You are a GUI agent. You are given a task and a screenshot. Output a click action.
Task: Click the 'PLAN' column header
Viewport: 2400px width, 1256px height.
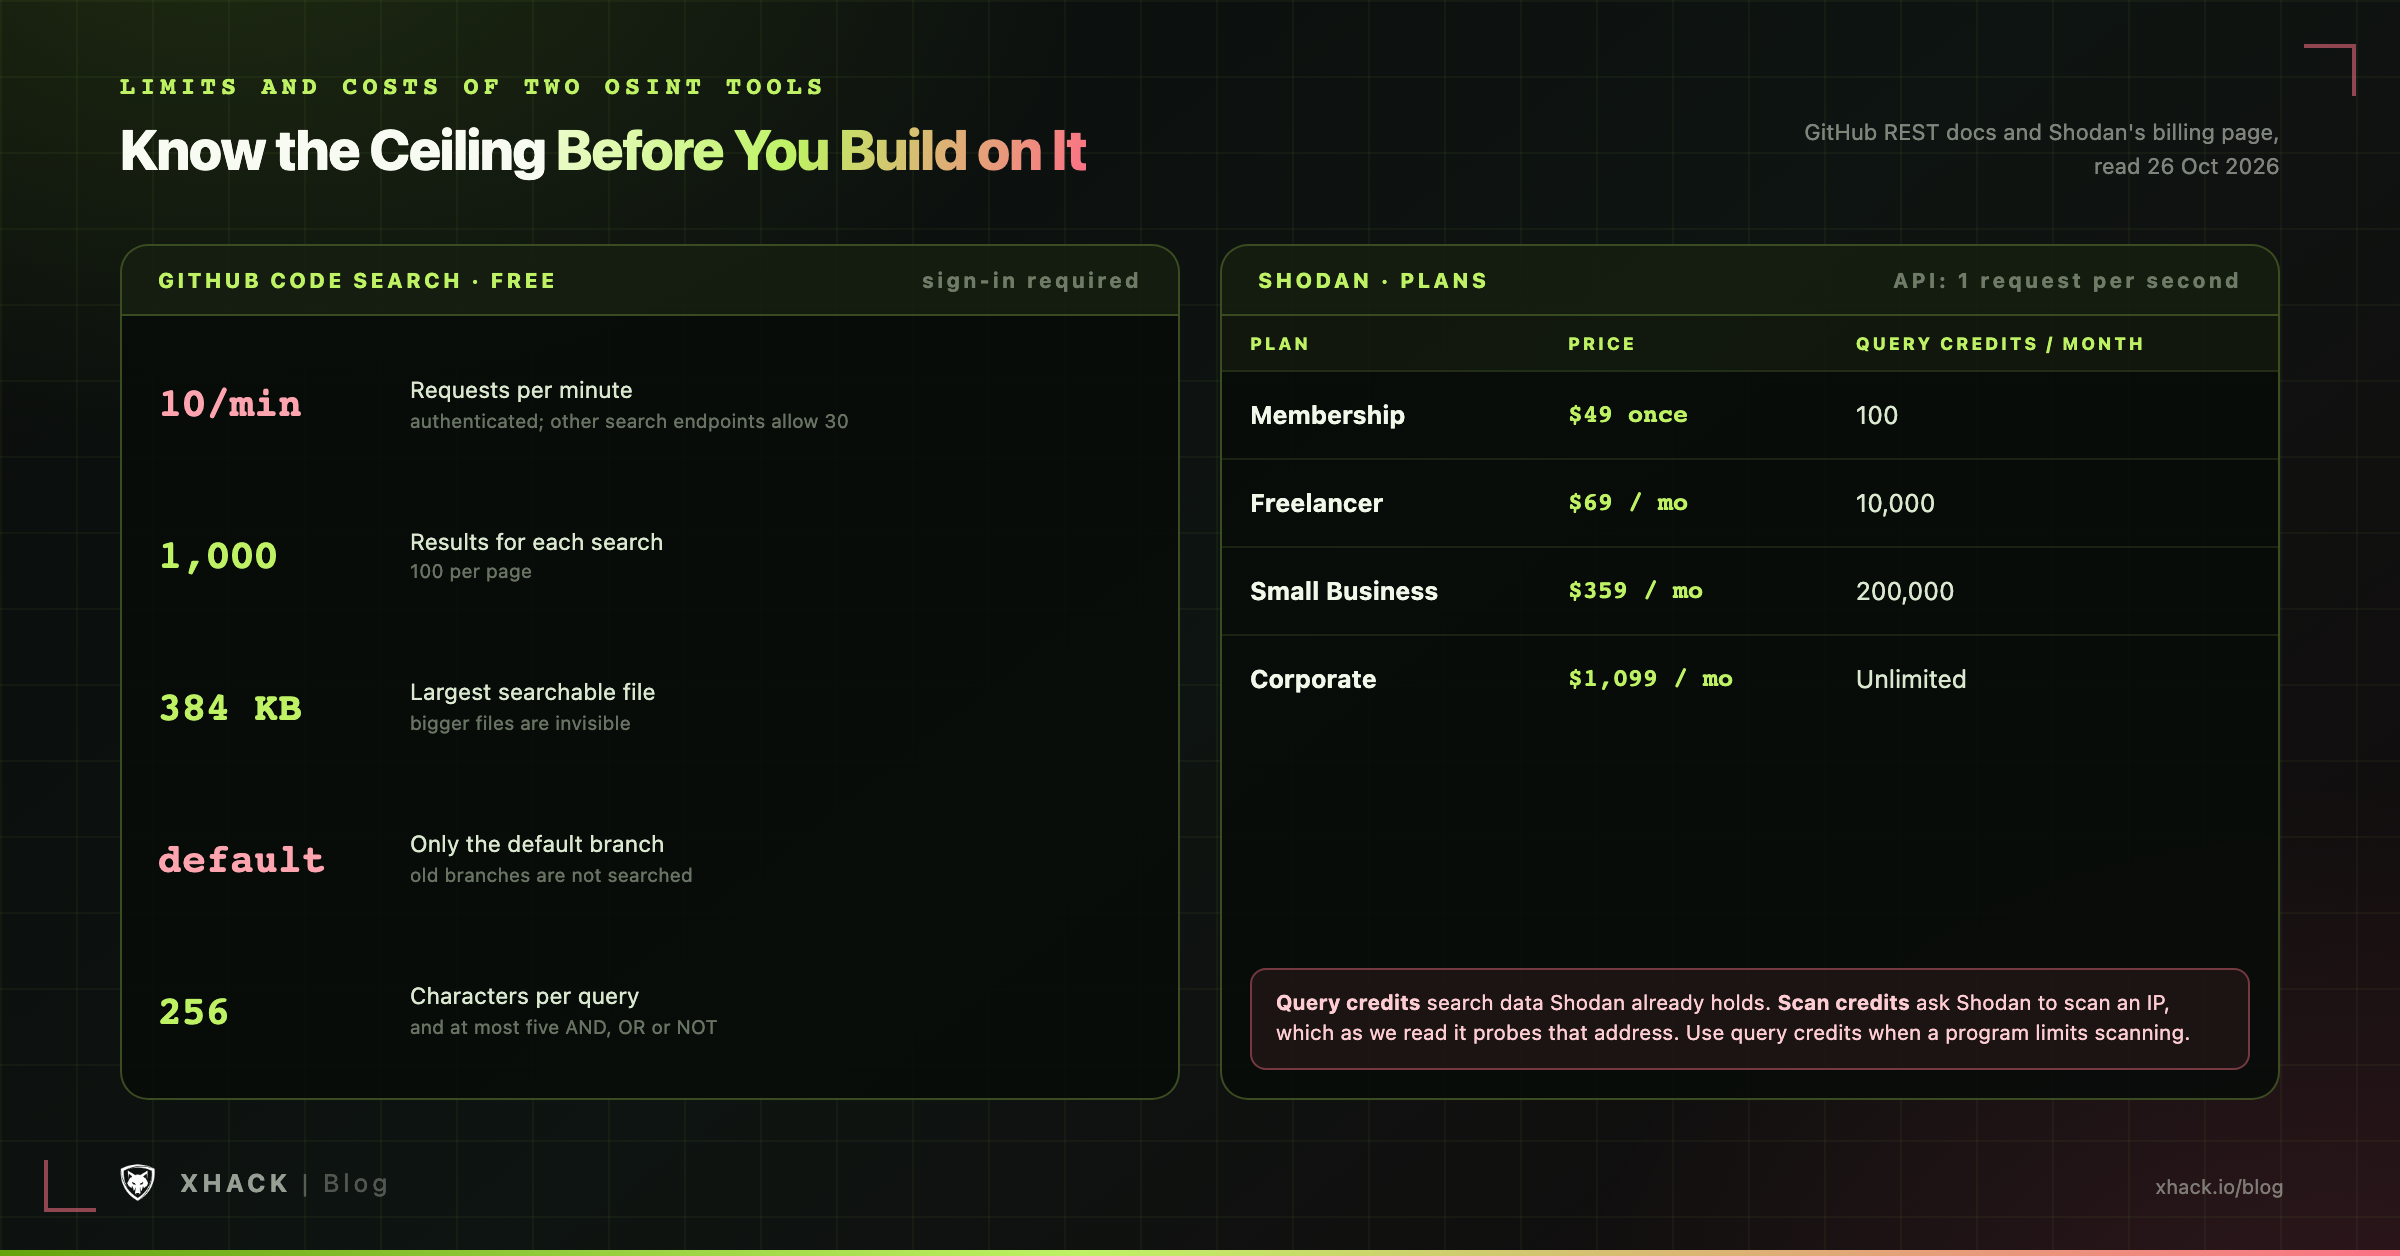[x=1279, y=344]
